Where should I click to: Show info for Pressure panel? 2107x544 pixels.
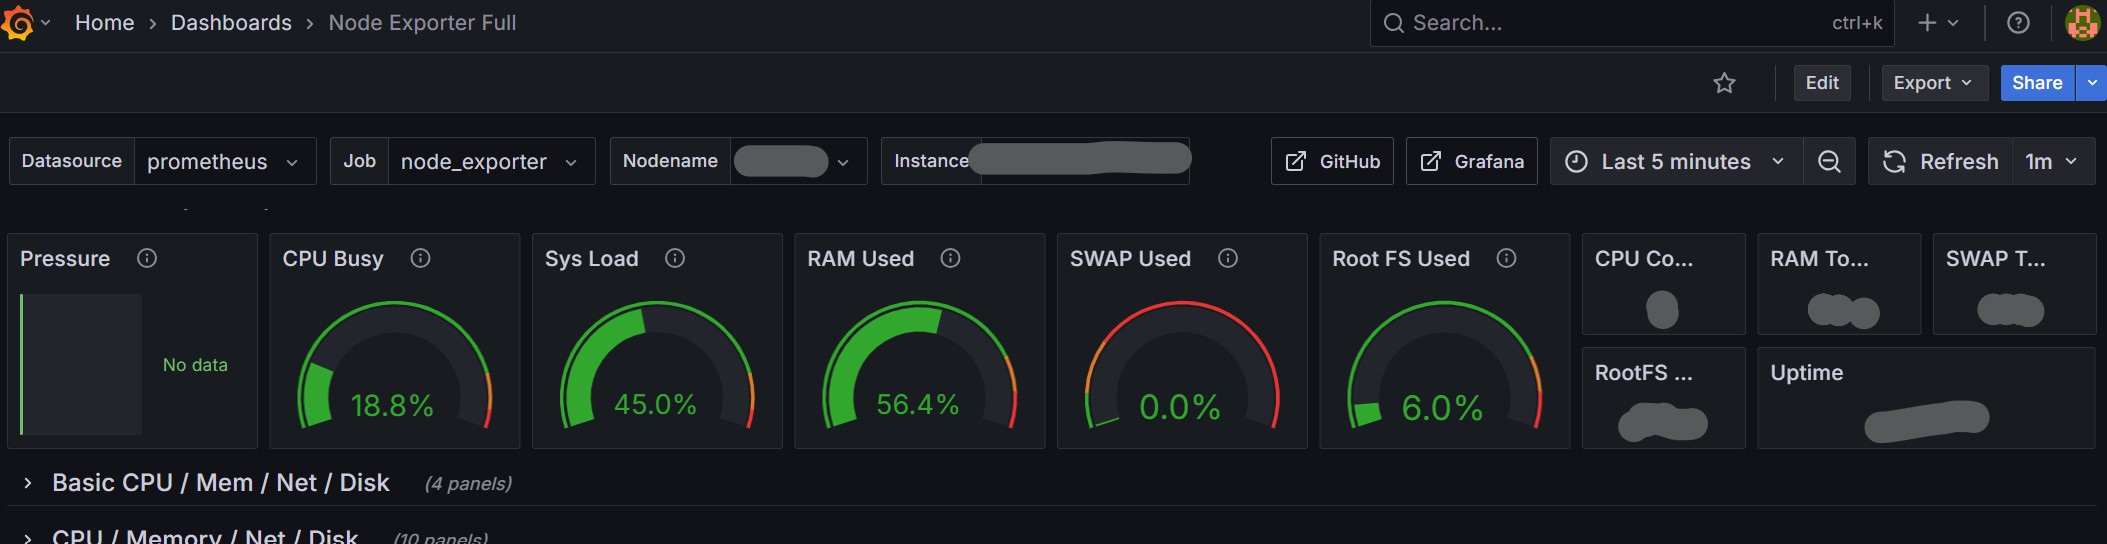click(147, 258)
